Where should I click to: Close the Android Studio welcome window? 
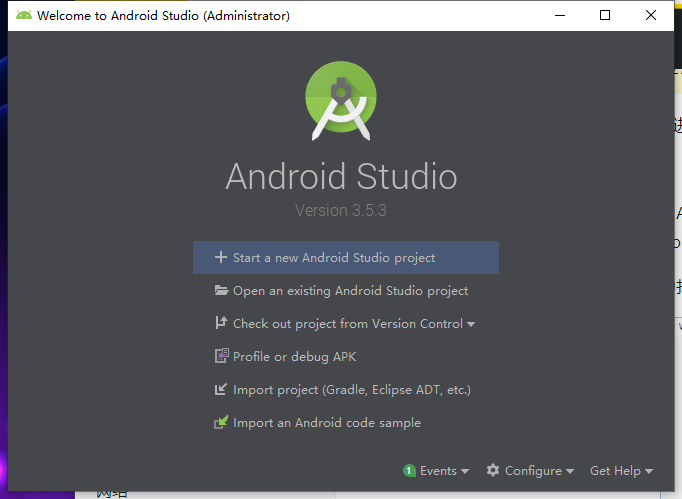coord(651,15)
